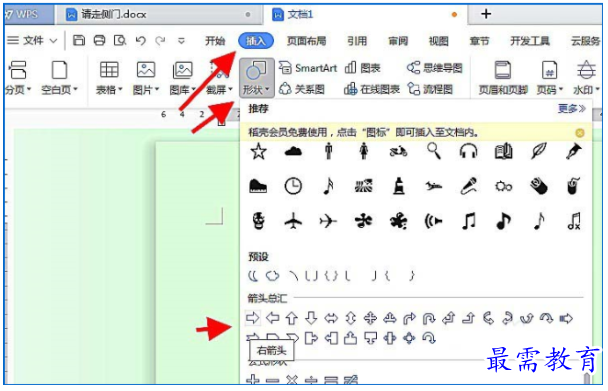Open the 形状 shapes dropdown
Screen dimensions: 608x391
[x=256, y=78]
